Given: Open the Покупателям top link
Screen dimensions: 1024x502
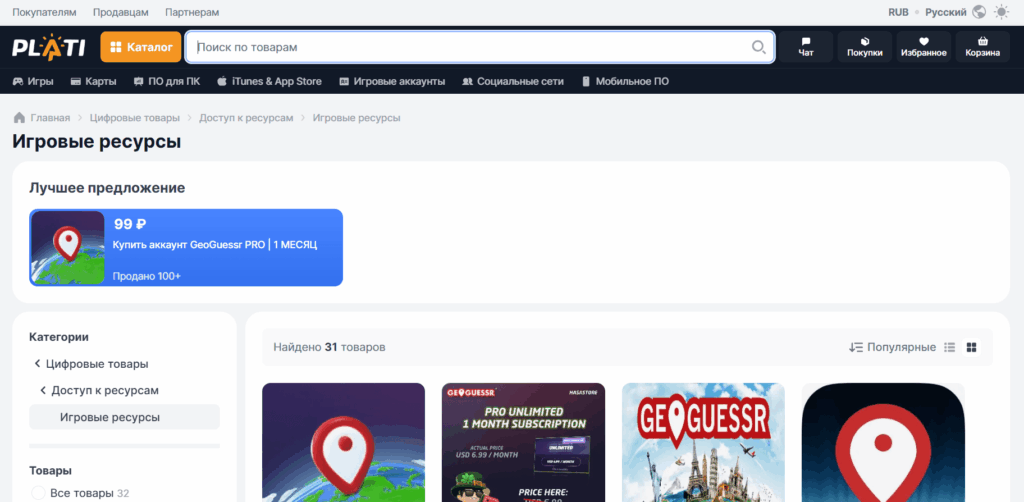Looking at the screenshot, I should [x=44, y=12].
